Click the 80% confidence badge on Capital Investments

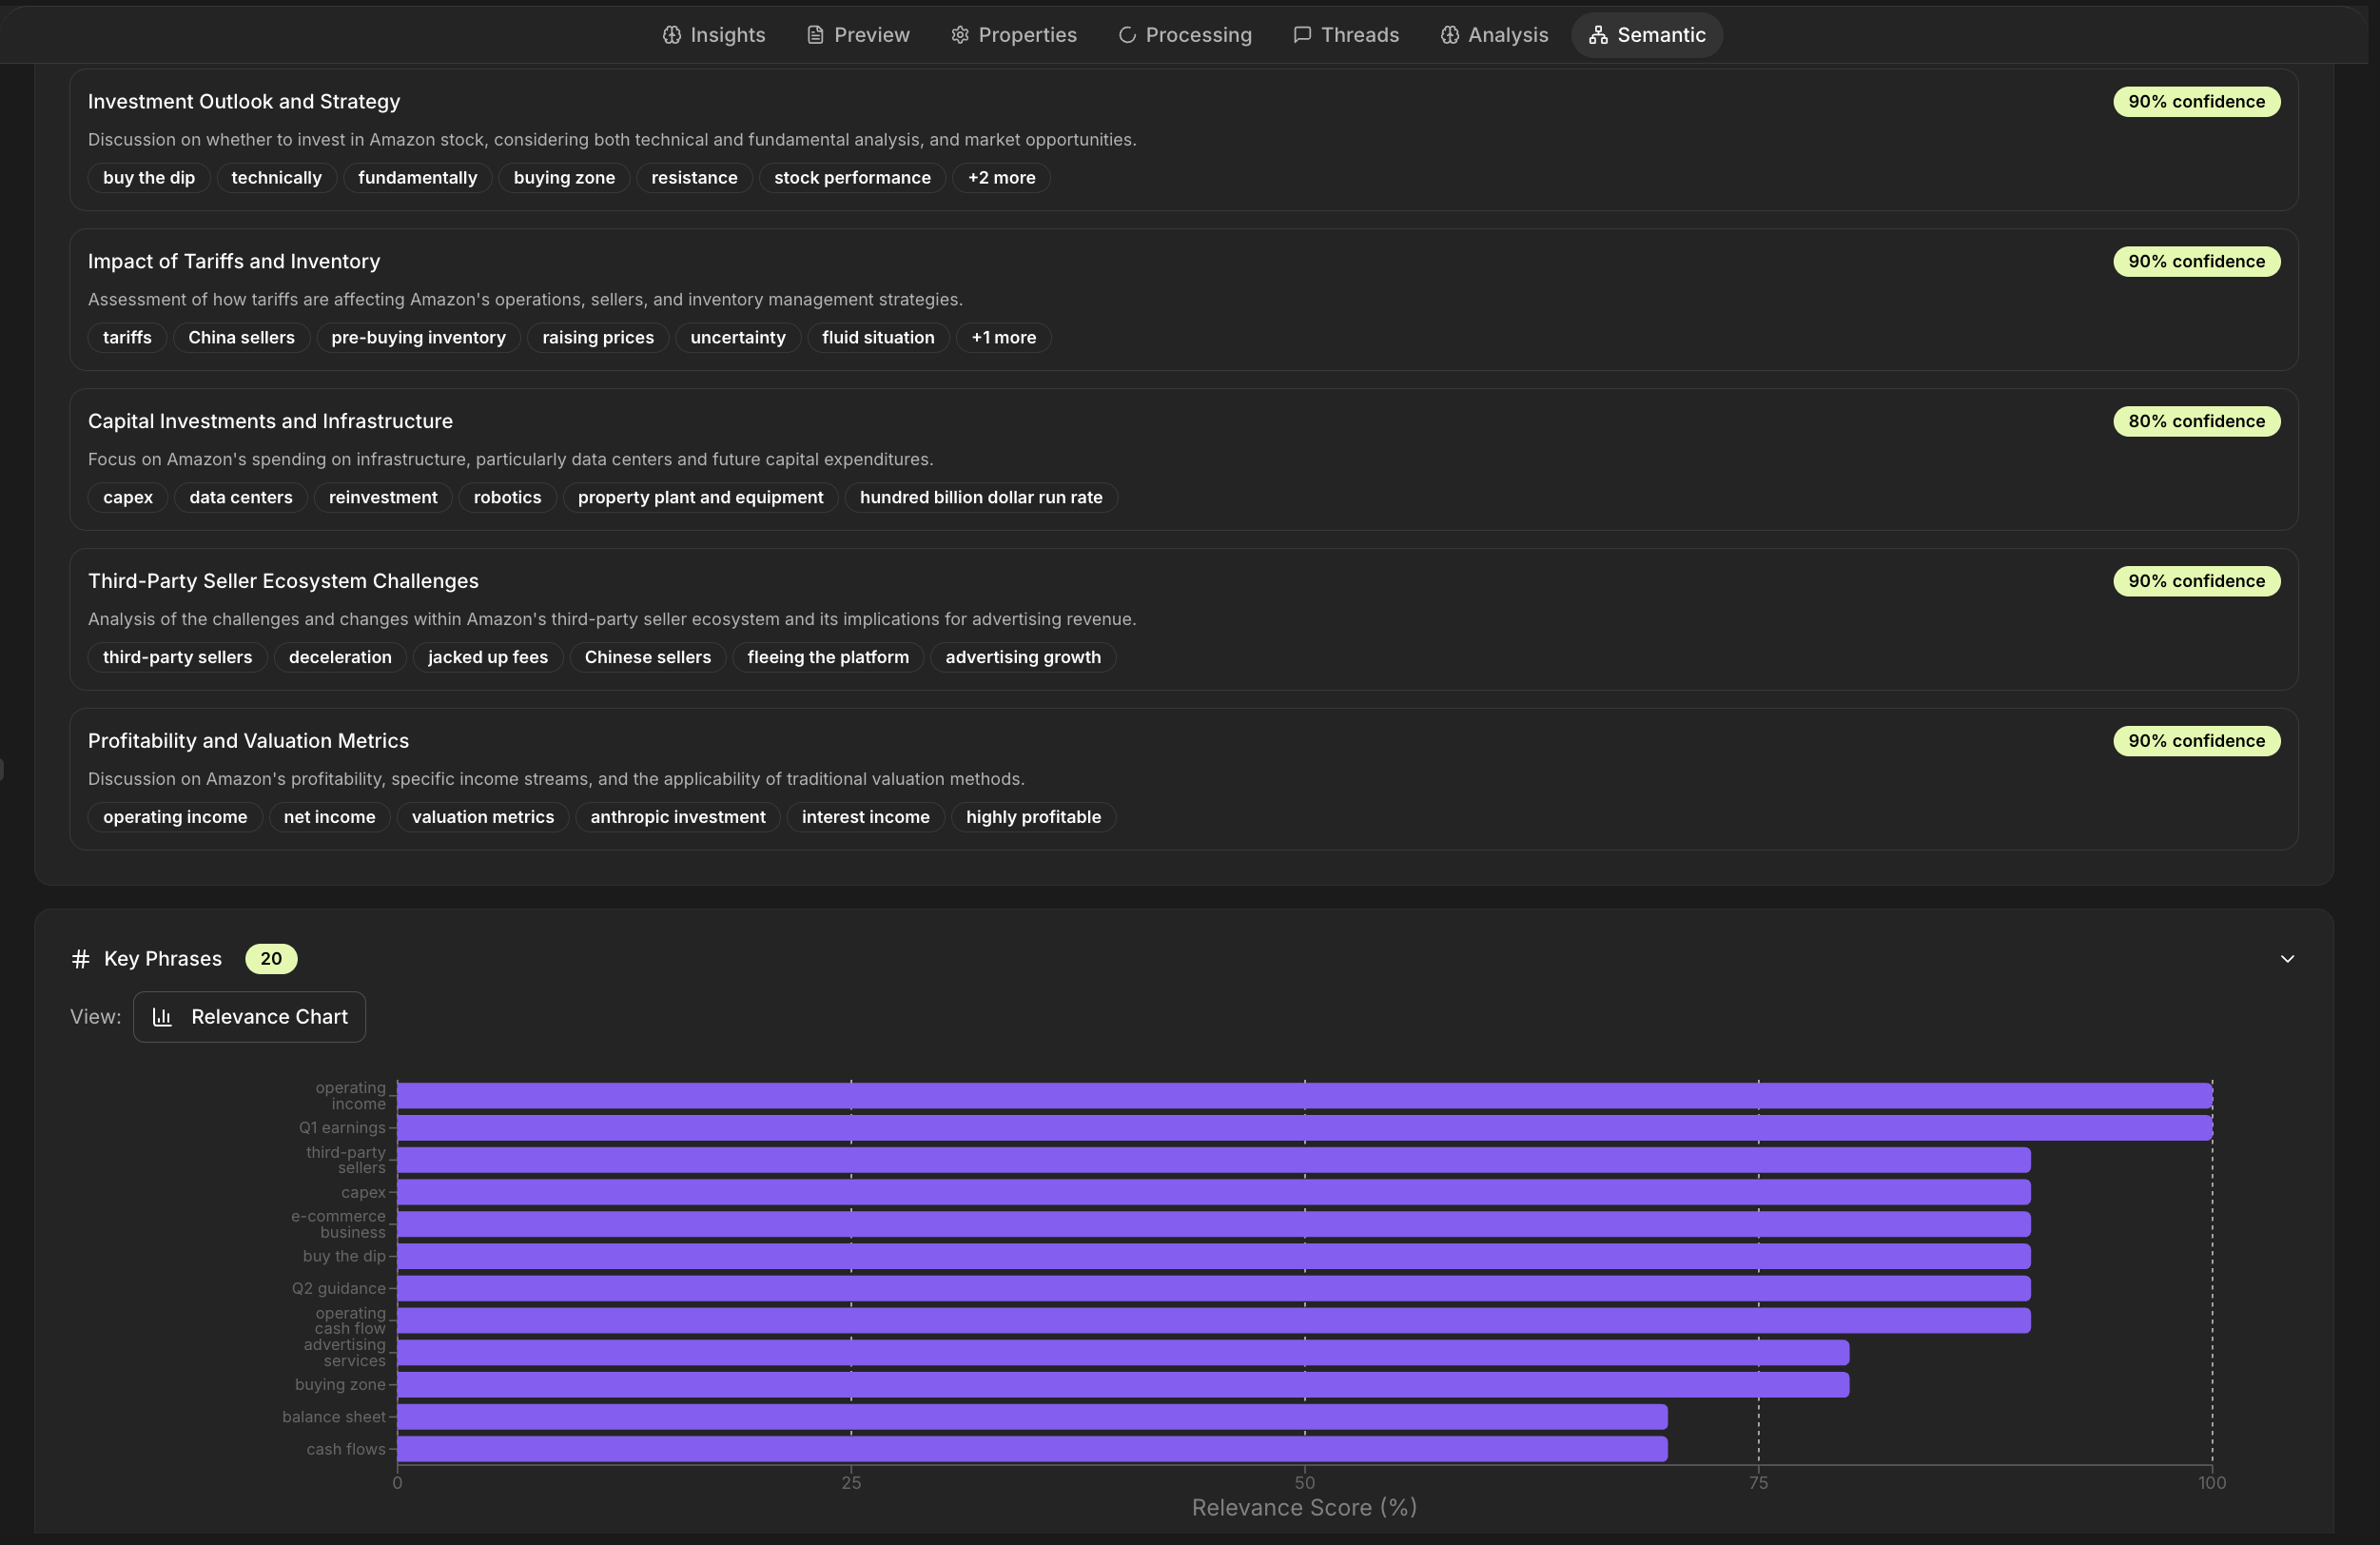2195,421
